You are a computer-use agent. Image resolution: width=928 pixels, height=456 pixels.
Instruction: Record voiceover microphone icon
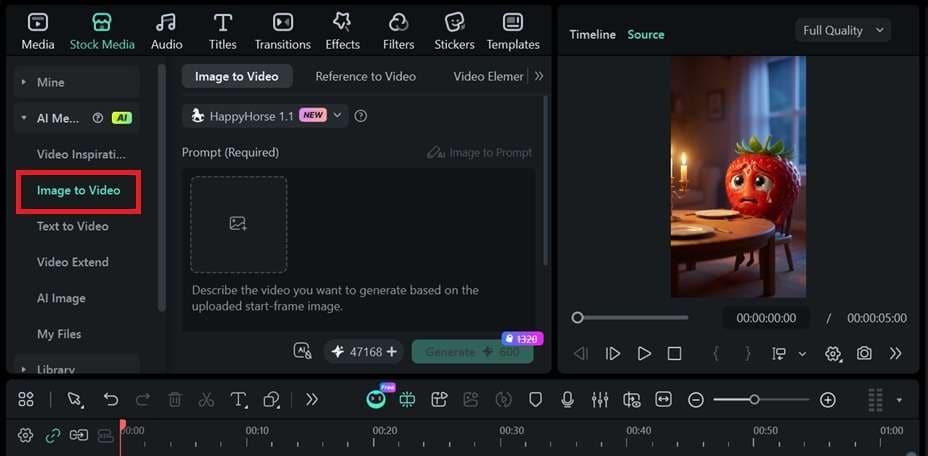click(567, 400)
